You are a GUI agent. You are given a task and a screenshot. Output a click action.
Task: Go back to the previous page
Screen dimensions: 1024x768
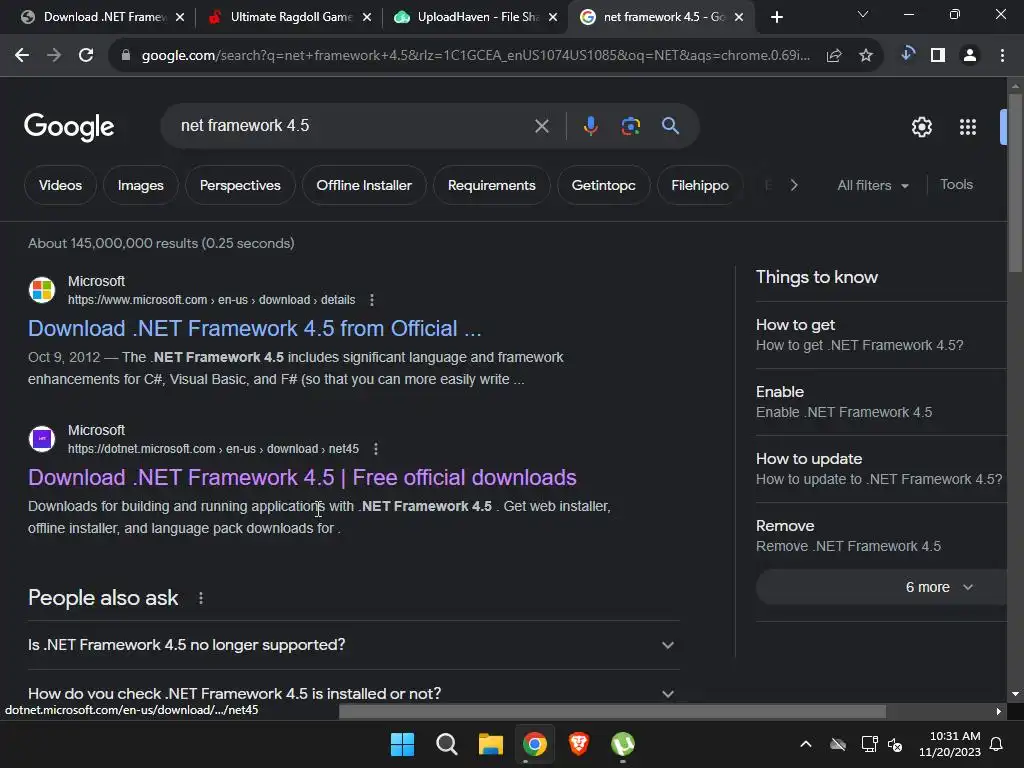[x=22, y=56]
